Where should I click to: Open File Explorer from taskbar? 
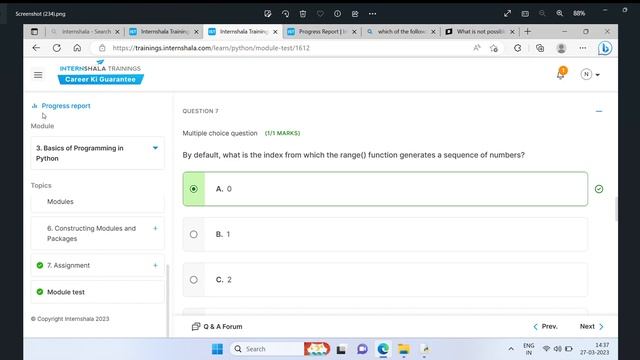404,349
